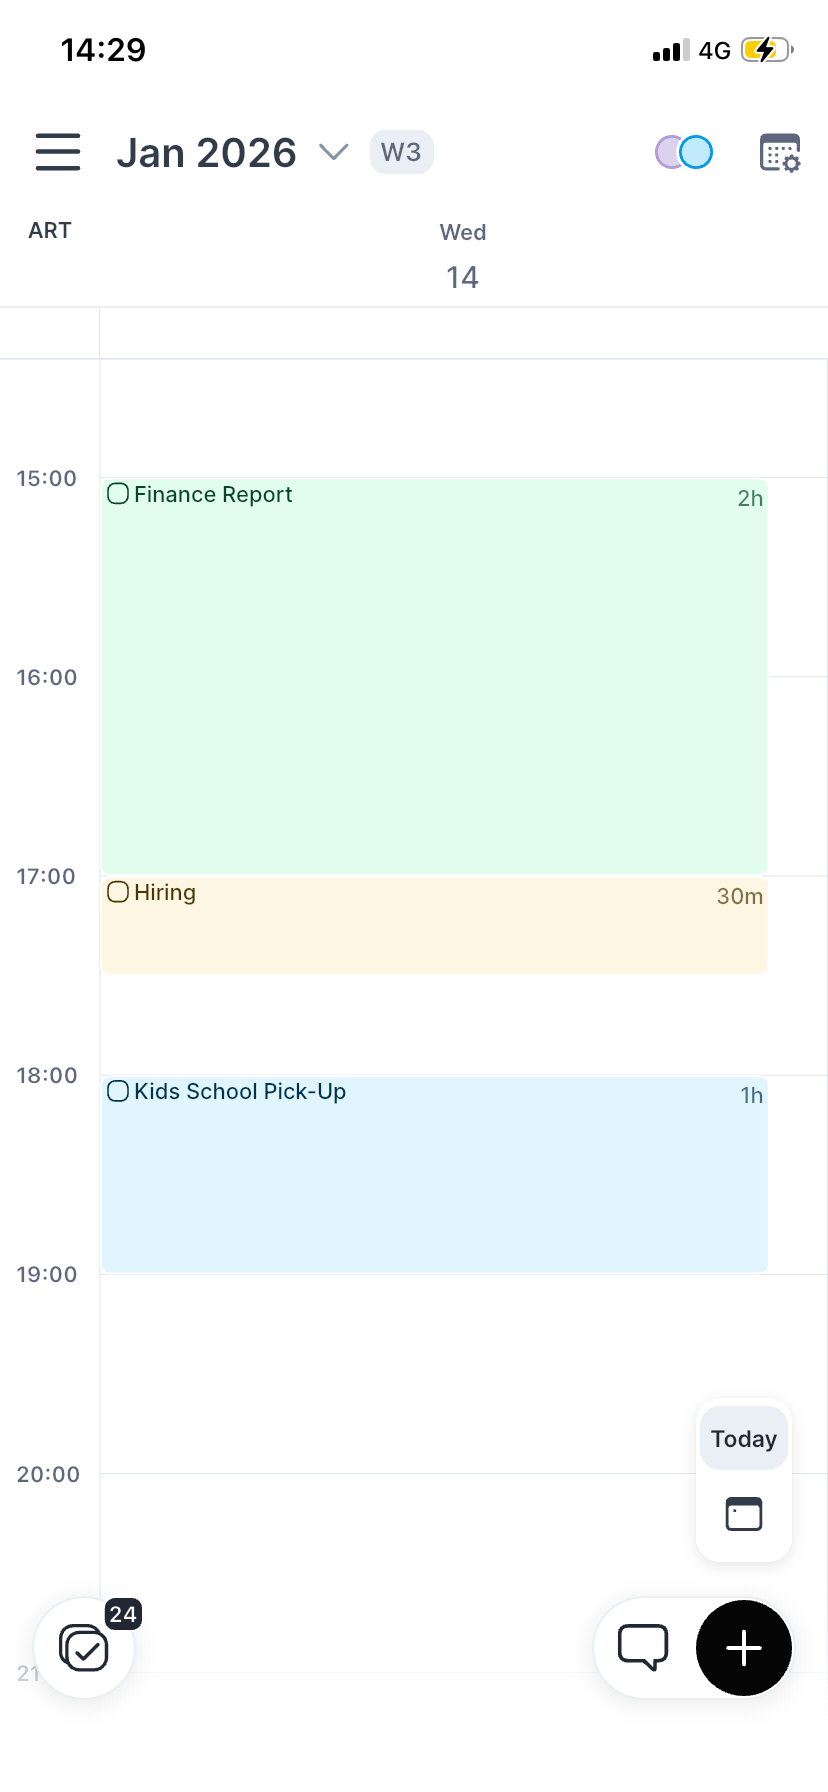Complete the Kids School Pick-Up task
The height and width of the screenshot is (1792, 828).
118,1091
